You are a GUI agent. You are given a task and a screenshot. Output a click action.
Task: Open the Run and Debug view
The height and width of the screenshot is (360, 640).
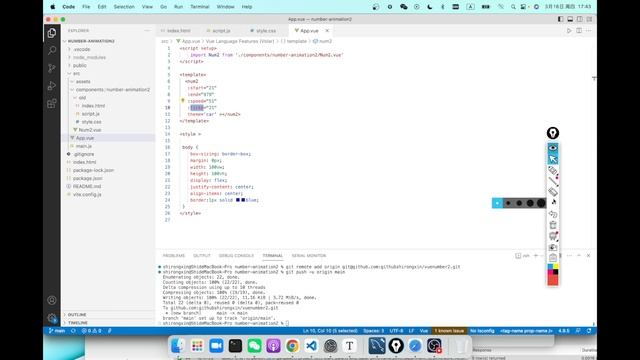point(52,86)
